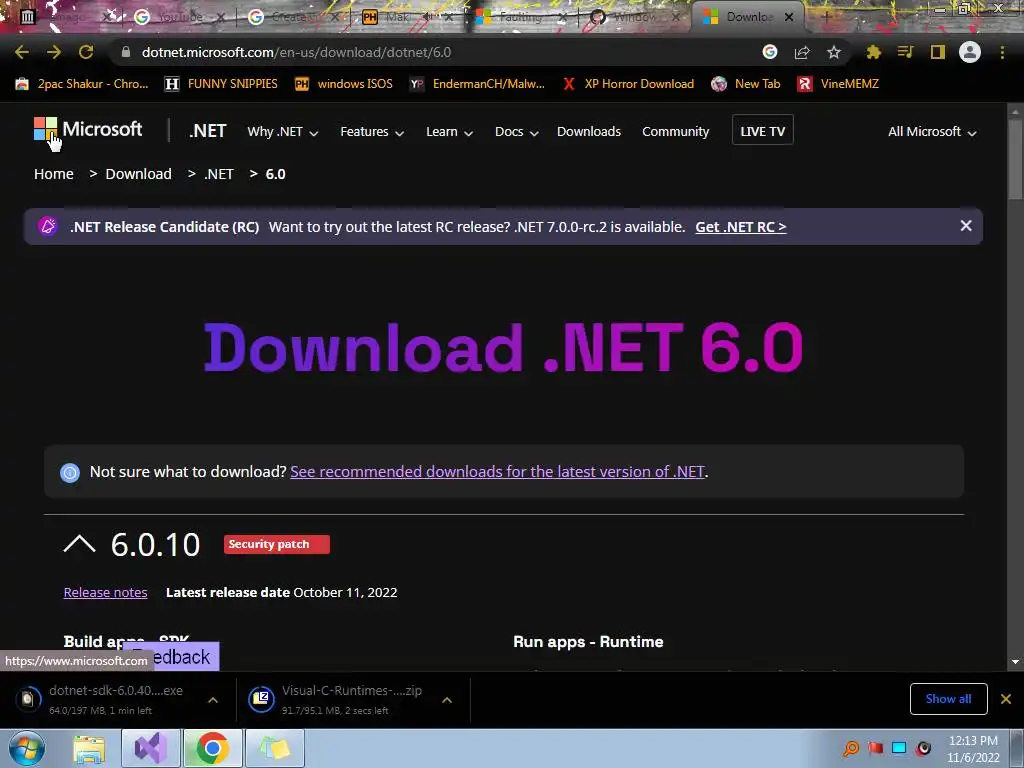The image size is (1024, 768).
Task: Open the Windows Start menu
Action: point(26,748)
